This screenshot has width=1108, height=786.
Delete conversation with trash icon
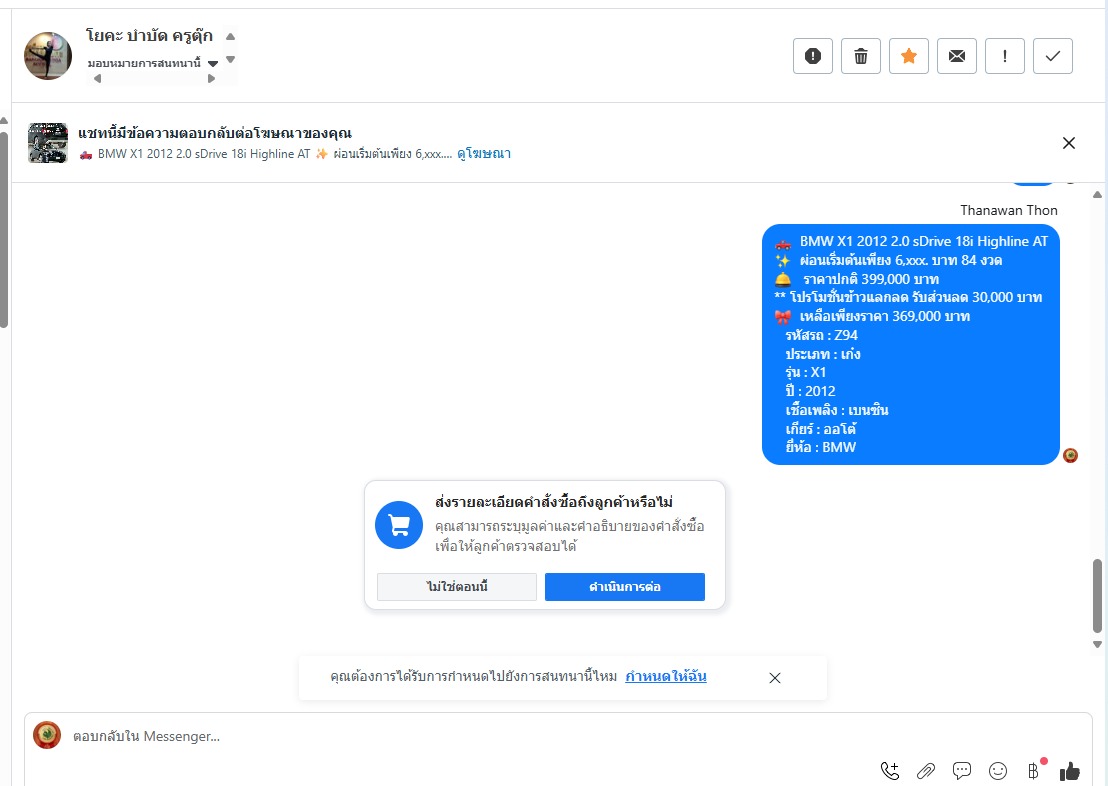click(x=861, y=56)
